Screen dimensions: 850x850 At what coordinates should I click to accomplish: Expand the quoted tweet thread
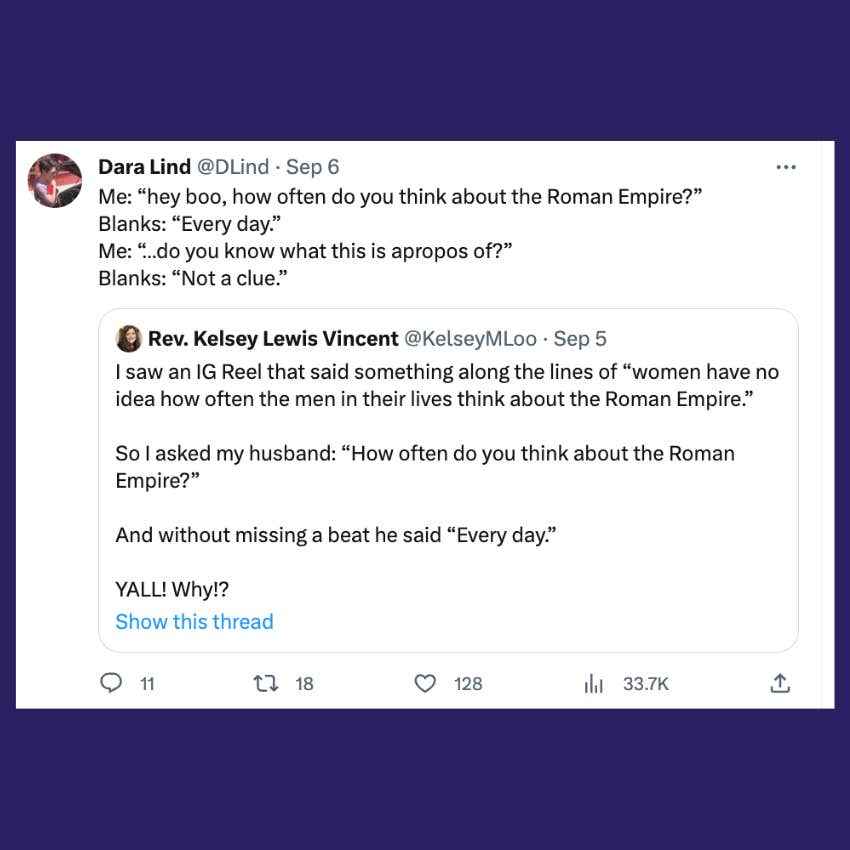click(194, 622)
